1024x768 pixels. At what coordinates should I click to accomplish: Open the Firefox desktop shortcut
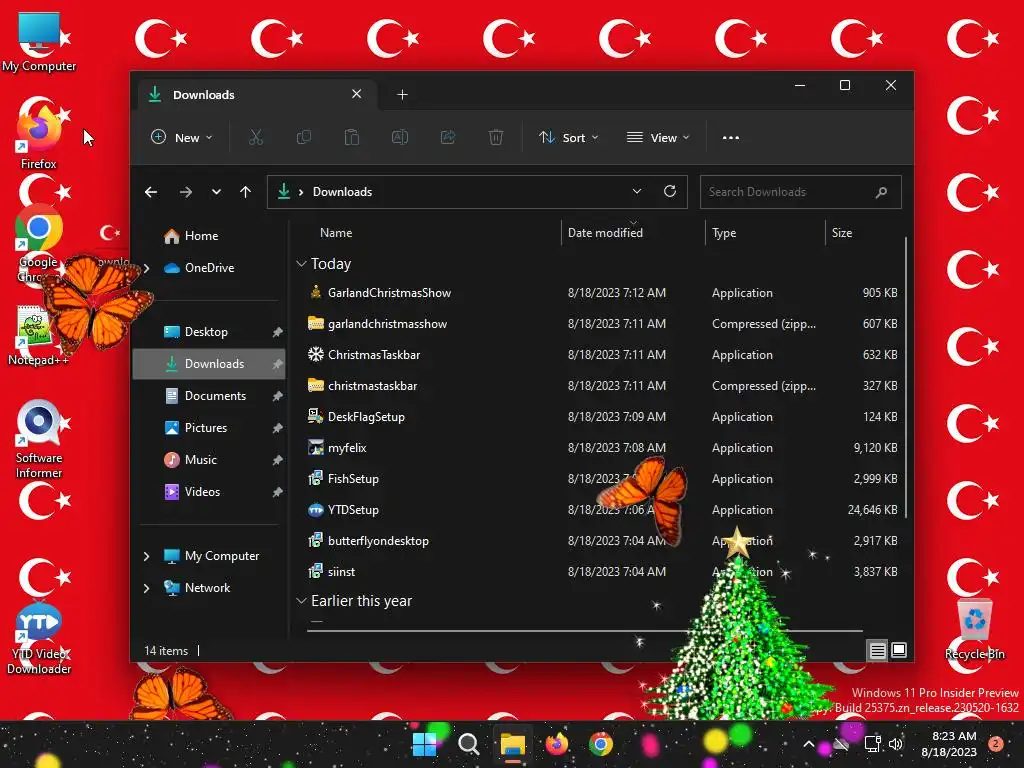click(39, 135)
